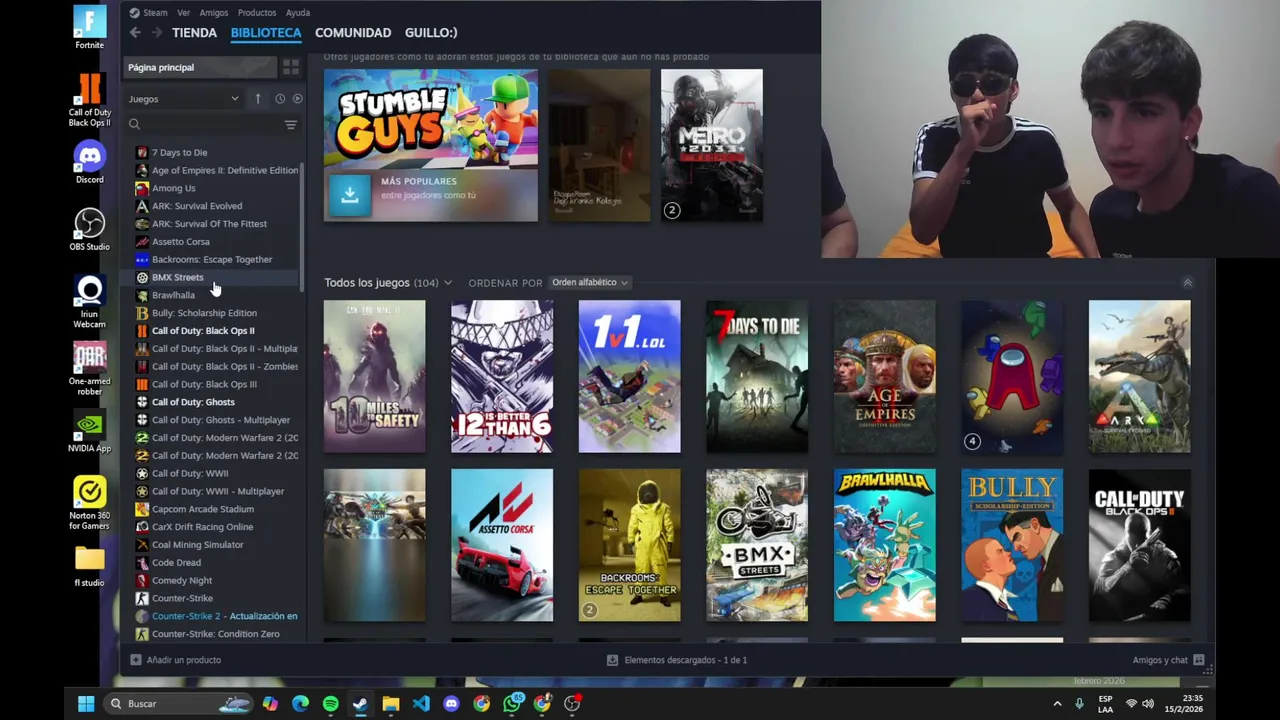Open the Productos menu

[256, 13]
